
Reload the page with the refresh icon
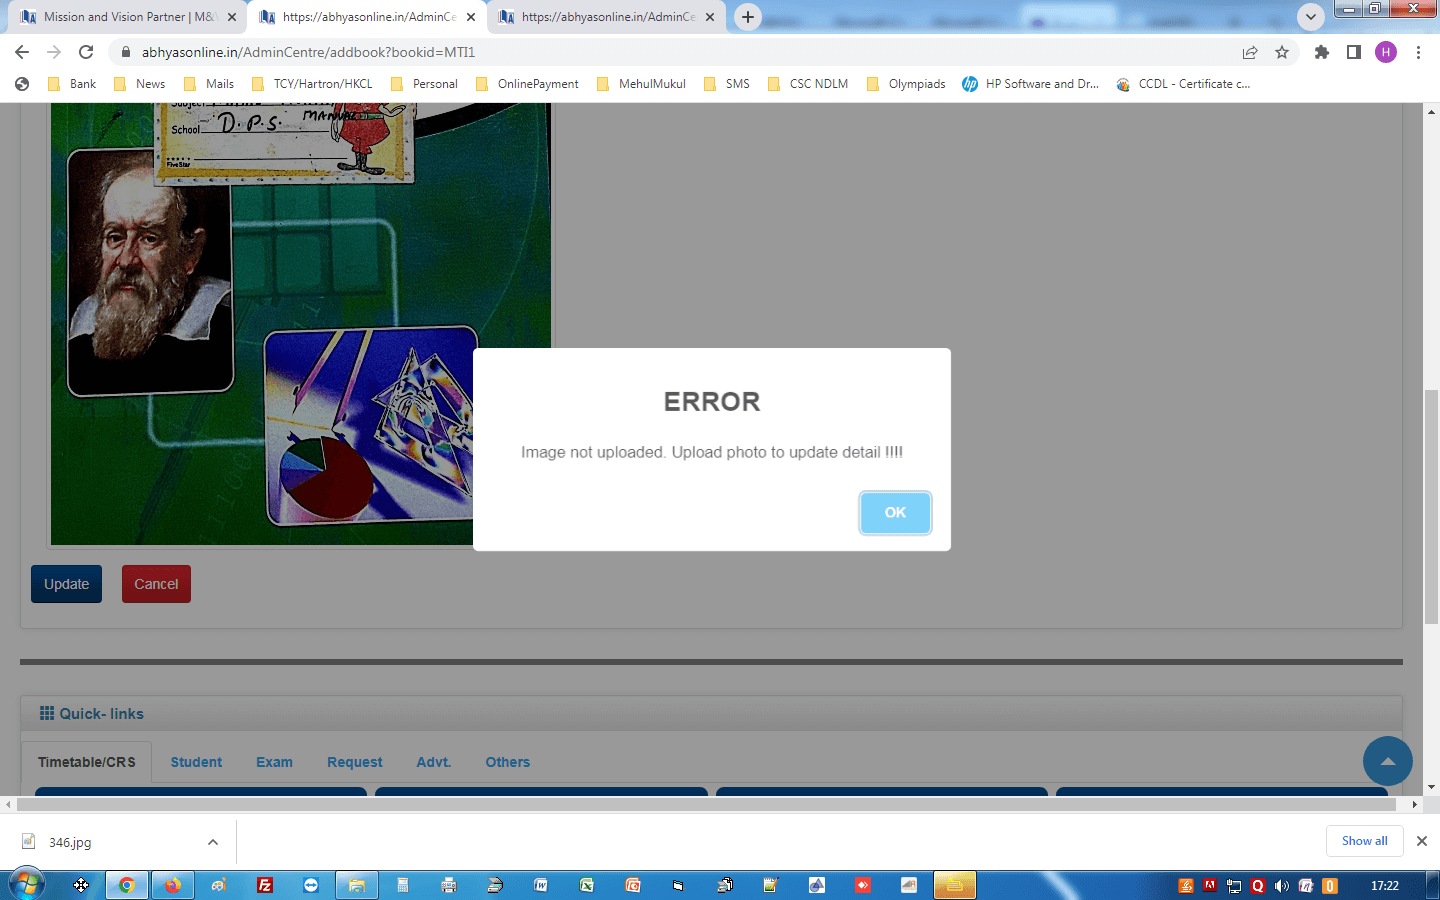coord(86,52)
